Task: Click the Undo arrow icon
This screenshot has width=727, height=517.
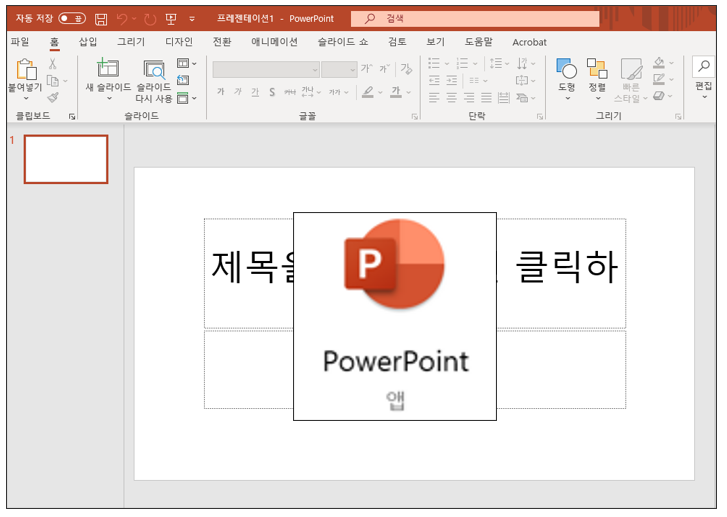Action: click(122, 19)
